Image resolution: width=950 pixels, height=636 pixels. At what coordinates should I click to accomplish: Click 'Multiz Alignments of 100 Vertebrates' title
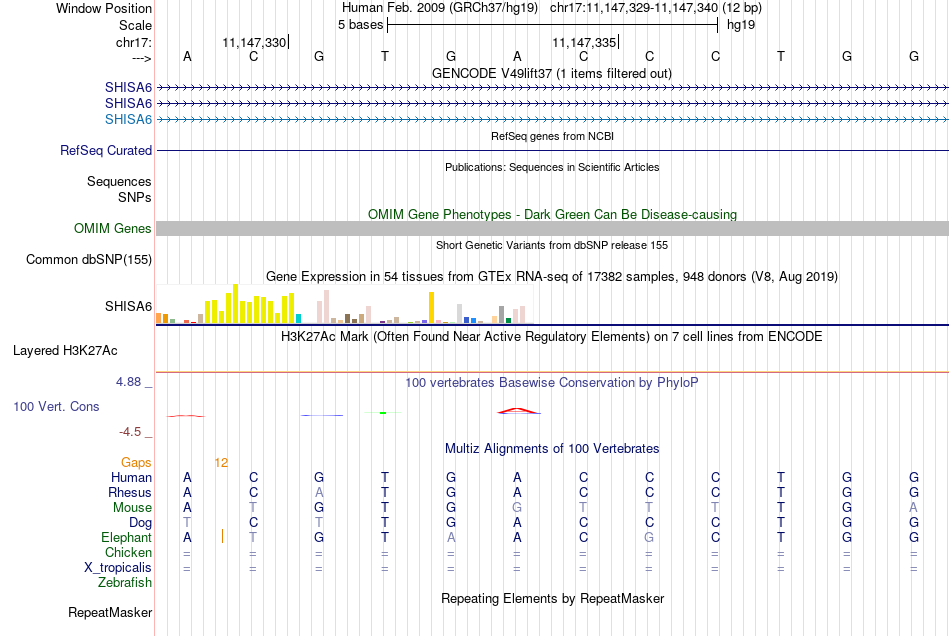coord(552,448)
